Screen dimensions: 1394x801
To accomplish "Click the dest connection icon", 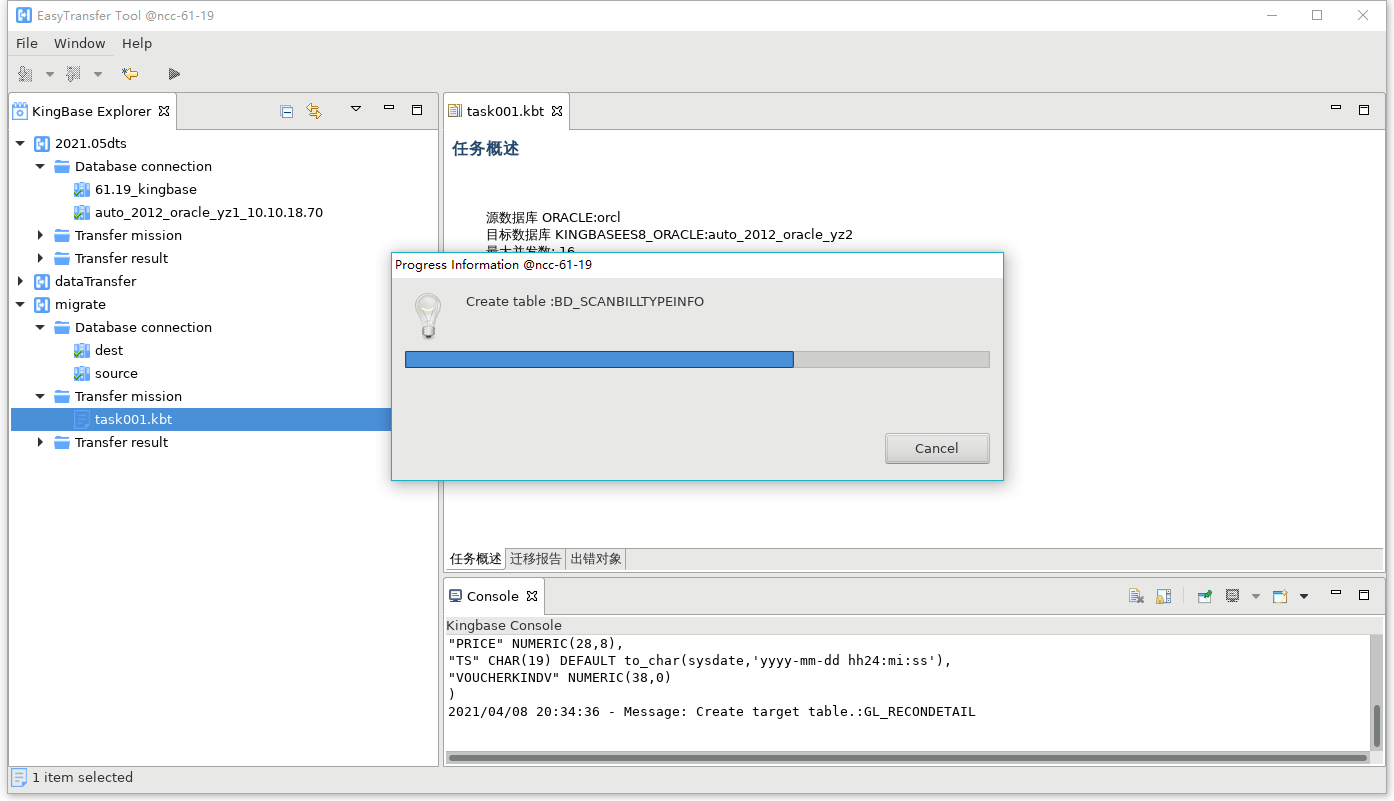I will [82, 351].
